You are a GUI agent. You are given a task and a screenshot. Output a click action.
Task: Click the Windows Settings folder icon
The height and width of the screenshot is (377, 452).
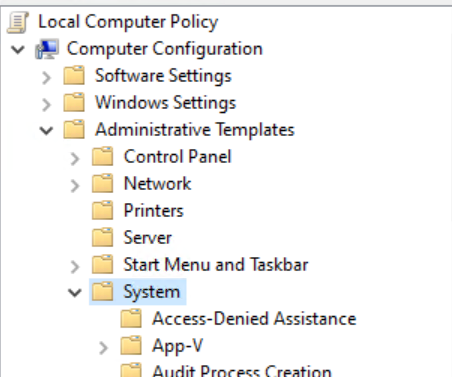[74, 102]
